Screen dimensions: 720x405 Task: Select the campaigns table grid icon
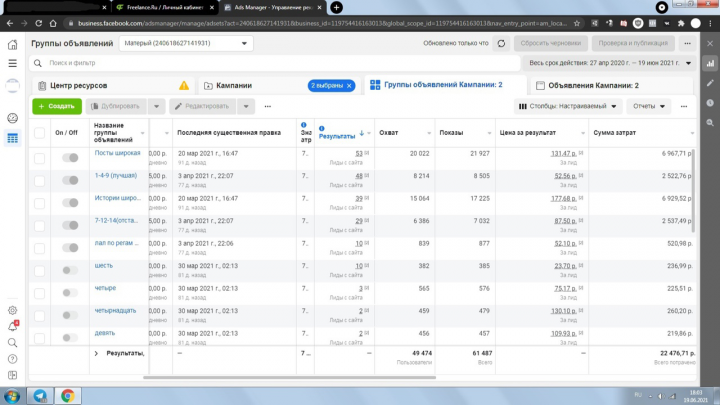12,138
